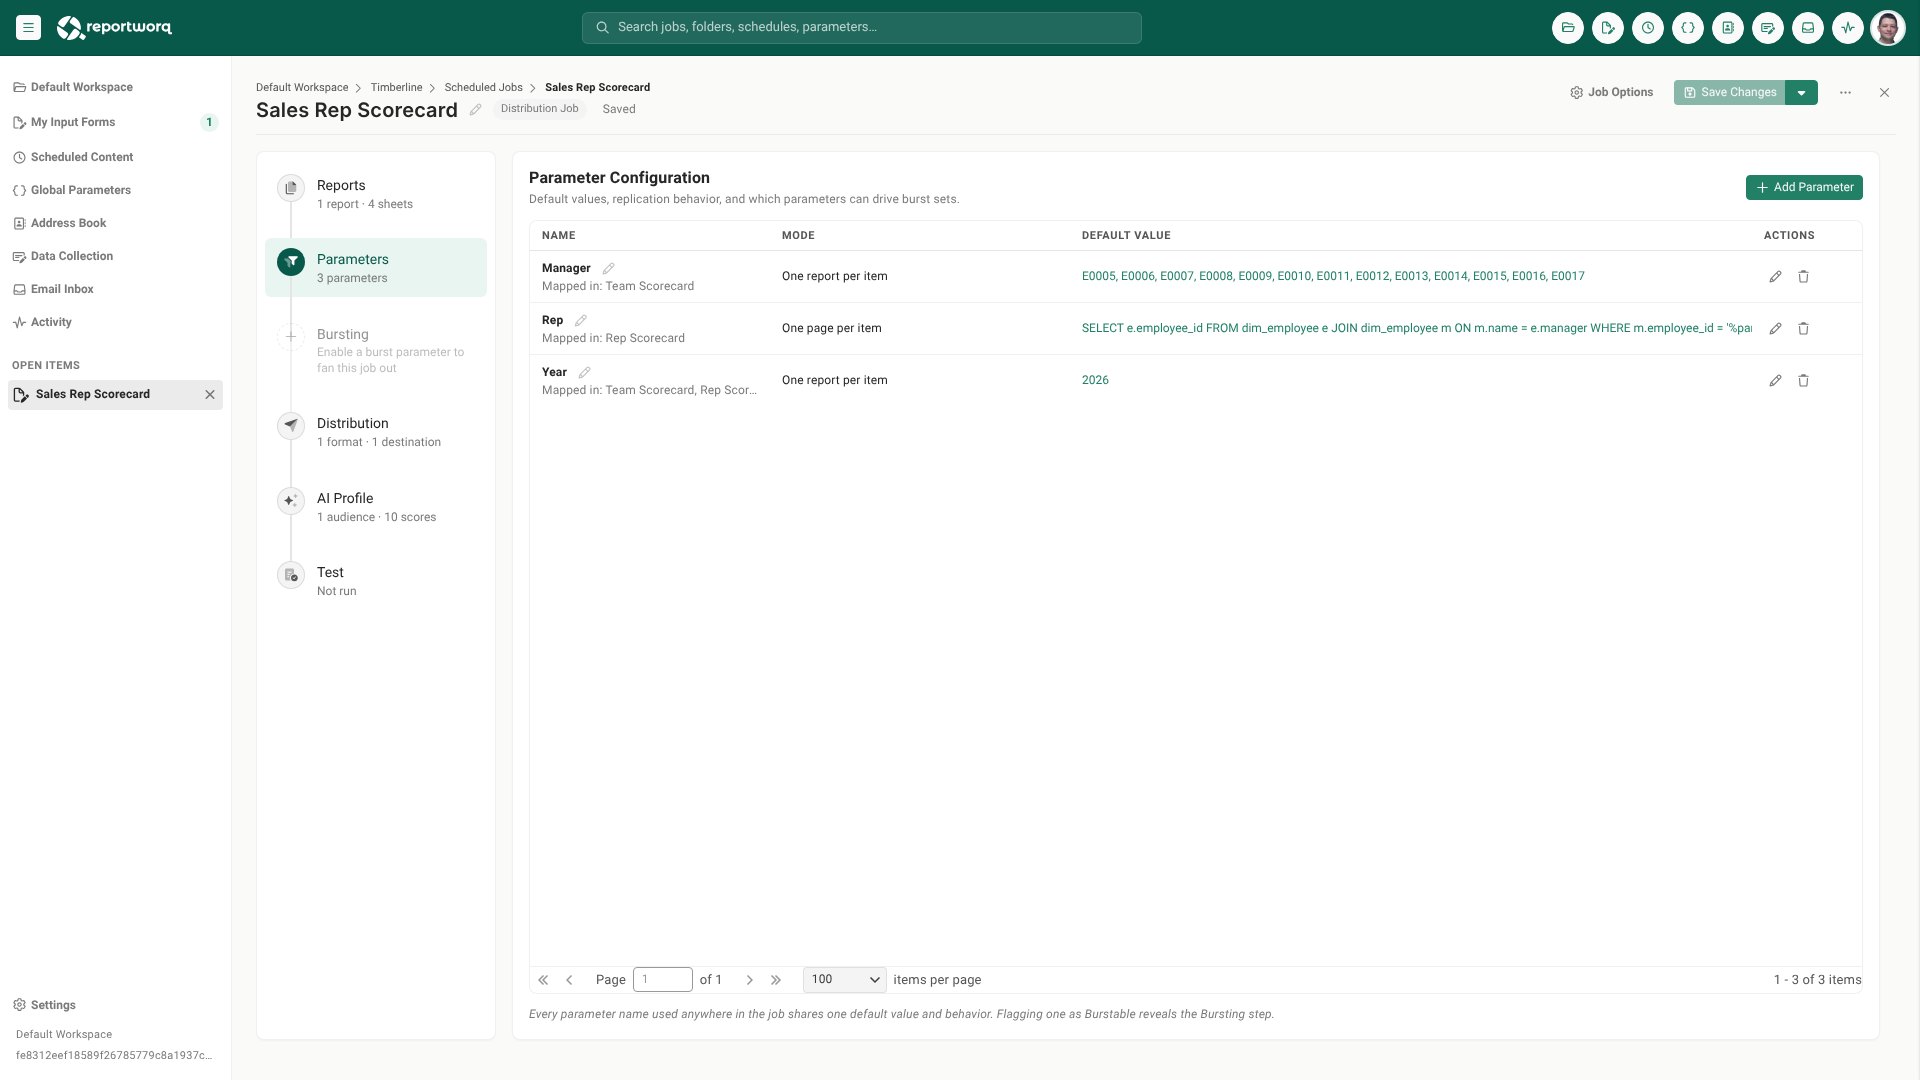Close the Sales Rep Scorecard open item
Viewport: 1920px width, 1080px height.
210,395
